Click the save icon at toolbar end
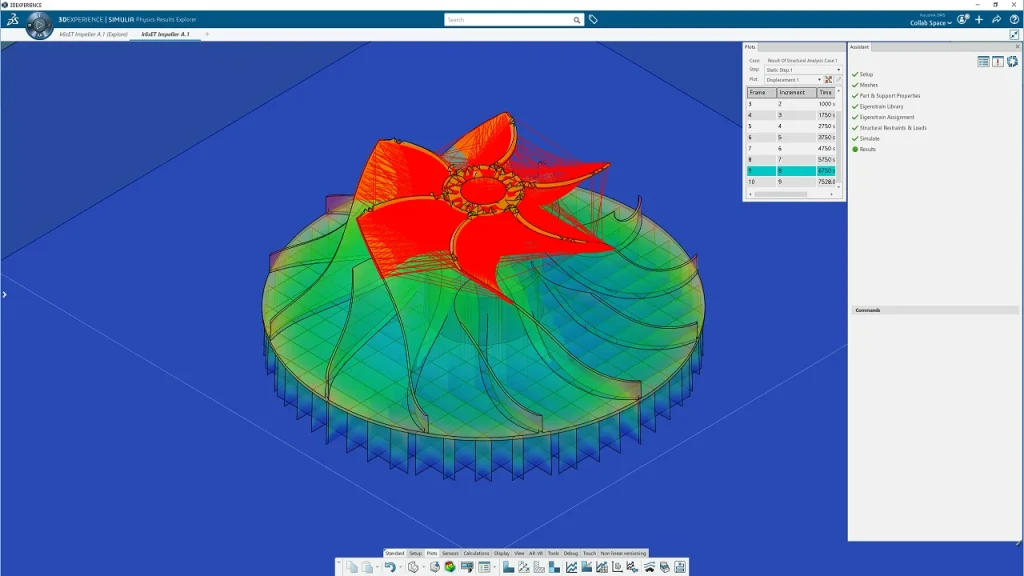Image resolution: width=1024 pixels, height=576 pixels. tap(680, 567)
